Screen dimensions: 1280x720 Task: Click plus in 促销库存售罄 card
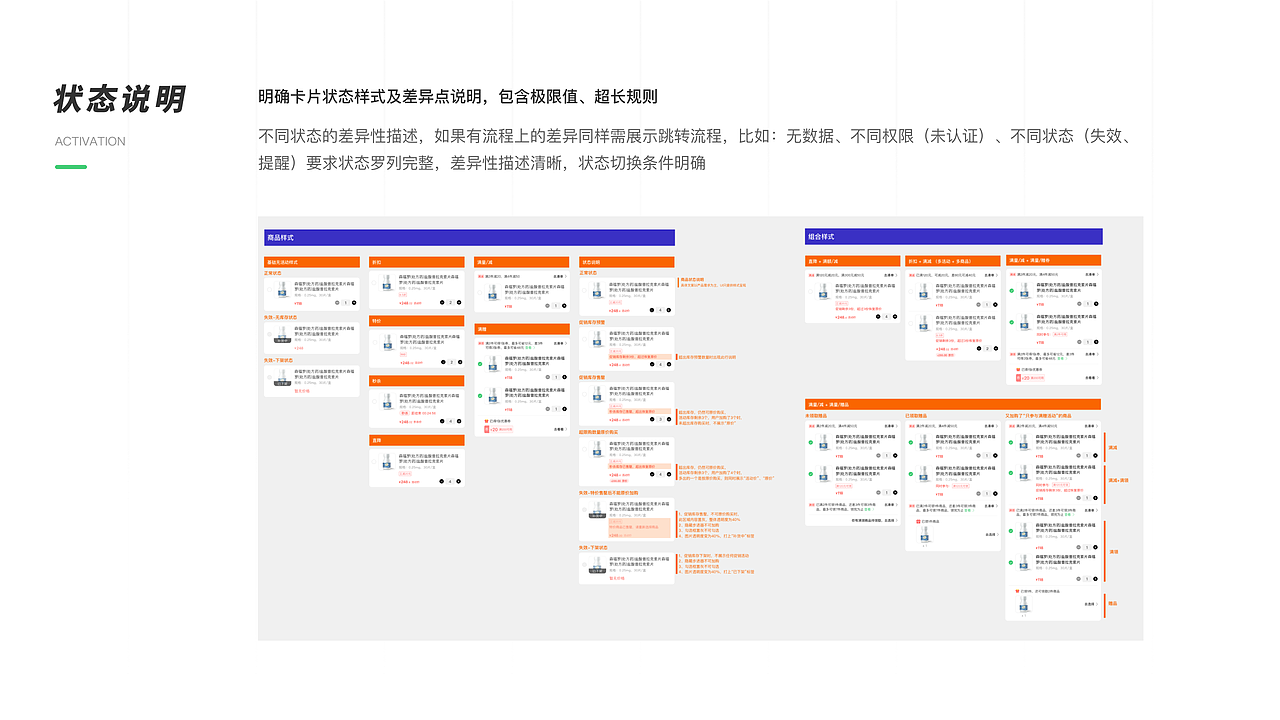(x=669, y=419)
